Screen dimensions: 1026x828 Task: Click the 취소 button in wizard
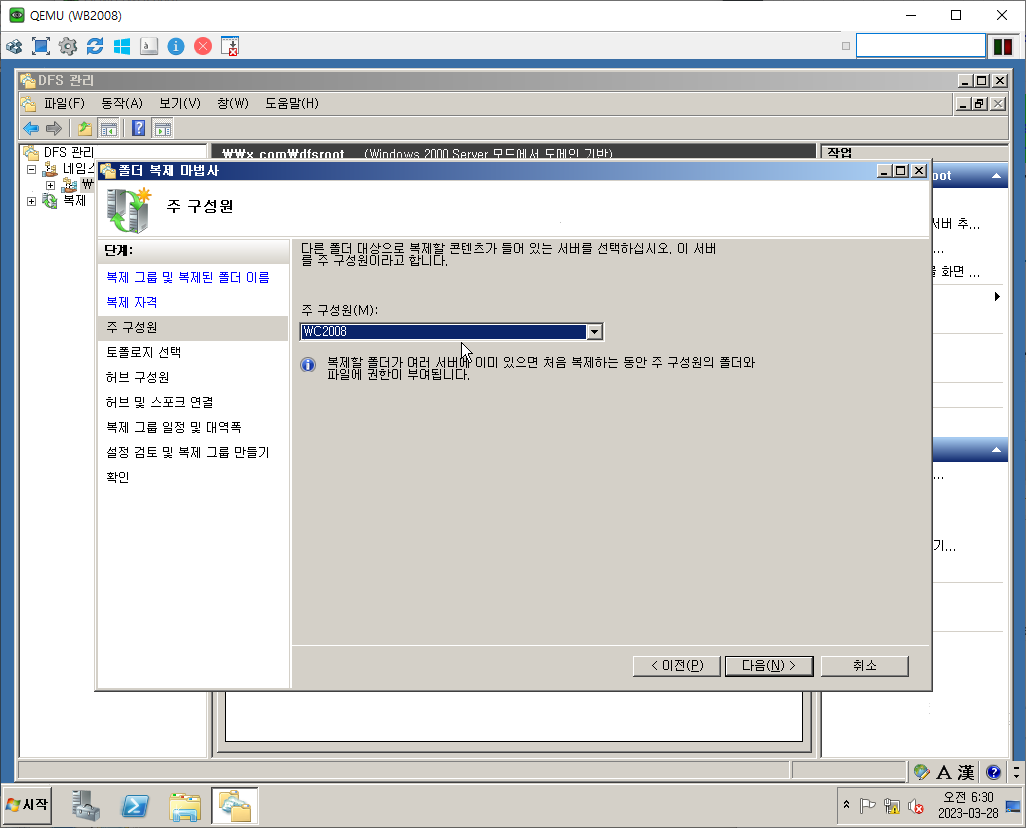(x=864, y=666)
